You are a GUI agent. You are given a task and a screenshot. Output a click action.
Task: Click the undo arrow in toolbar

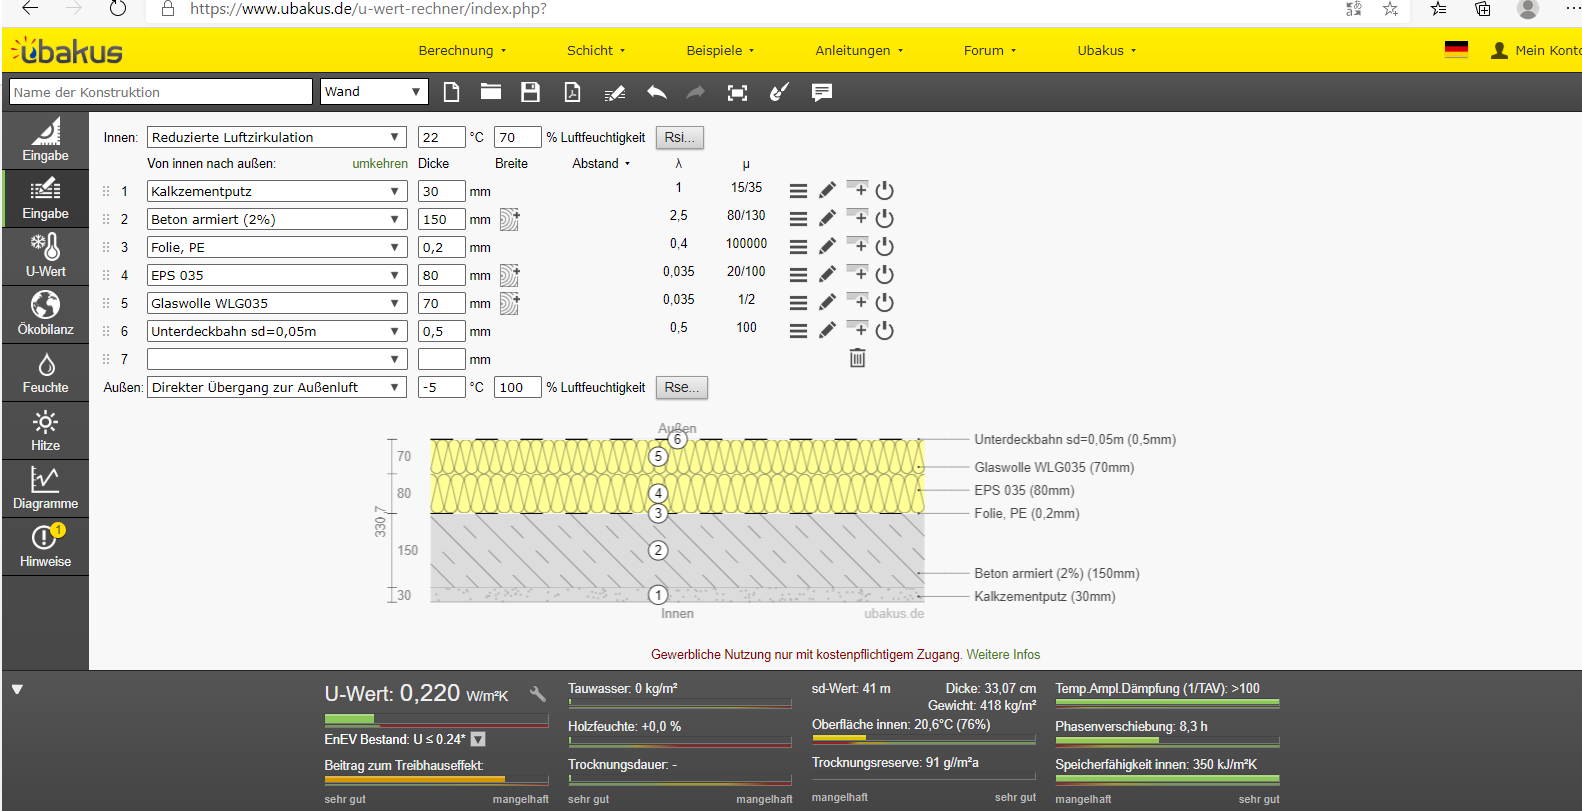tap(656, 92)
